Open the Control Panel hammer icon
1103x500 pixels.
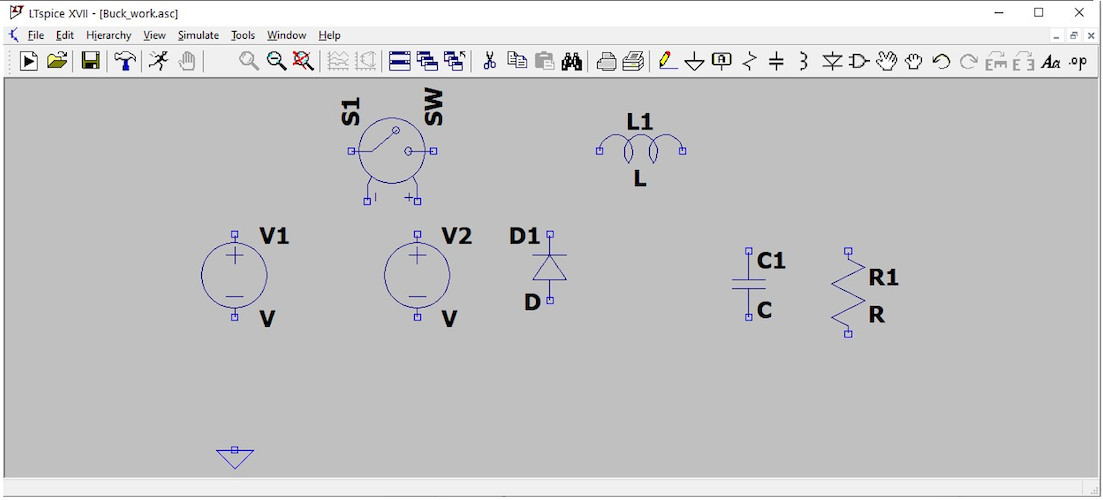click(x=124, y=62)
